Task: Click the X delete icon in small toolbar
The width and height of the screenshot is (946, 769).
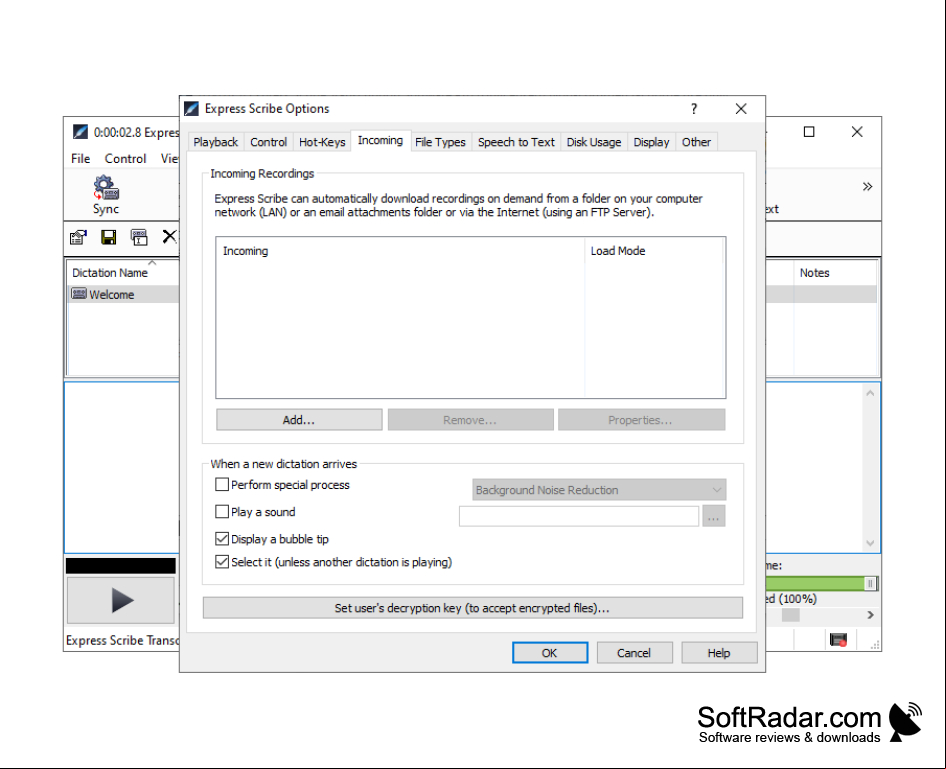Action: (x=170, y=236)
